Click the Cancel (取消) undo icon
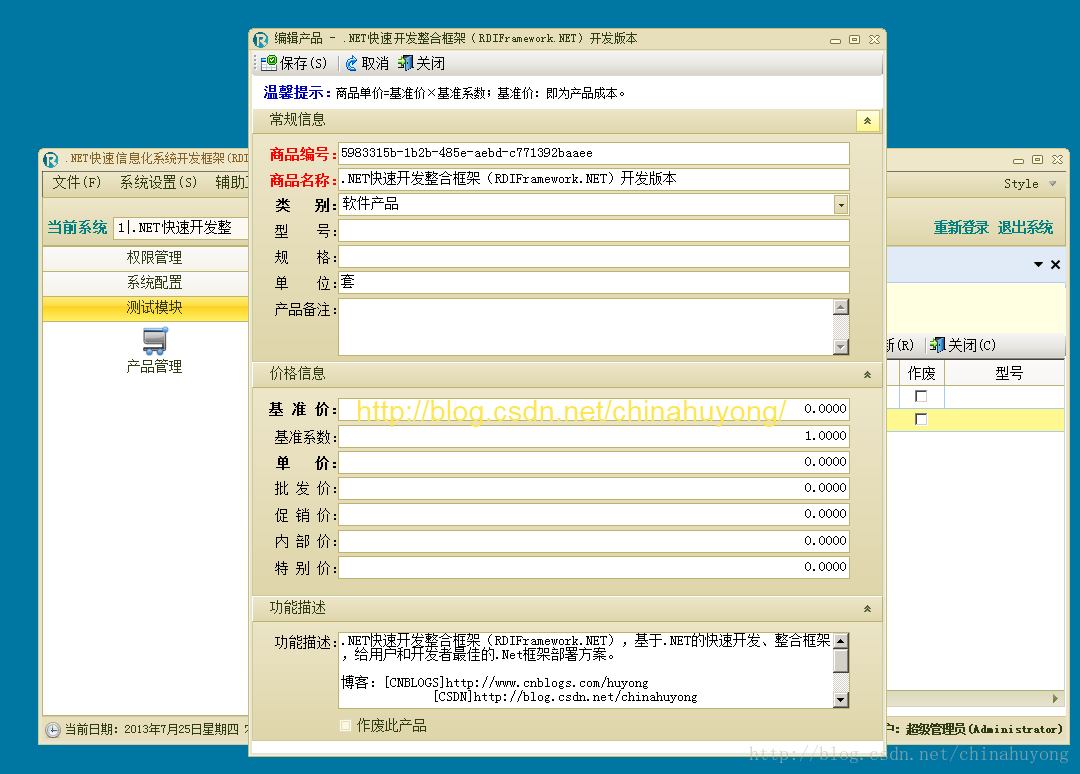Image resolution: width=1080 pixels, height=774 pixels. (x=351, y=63)
